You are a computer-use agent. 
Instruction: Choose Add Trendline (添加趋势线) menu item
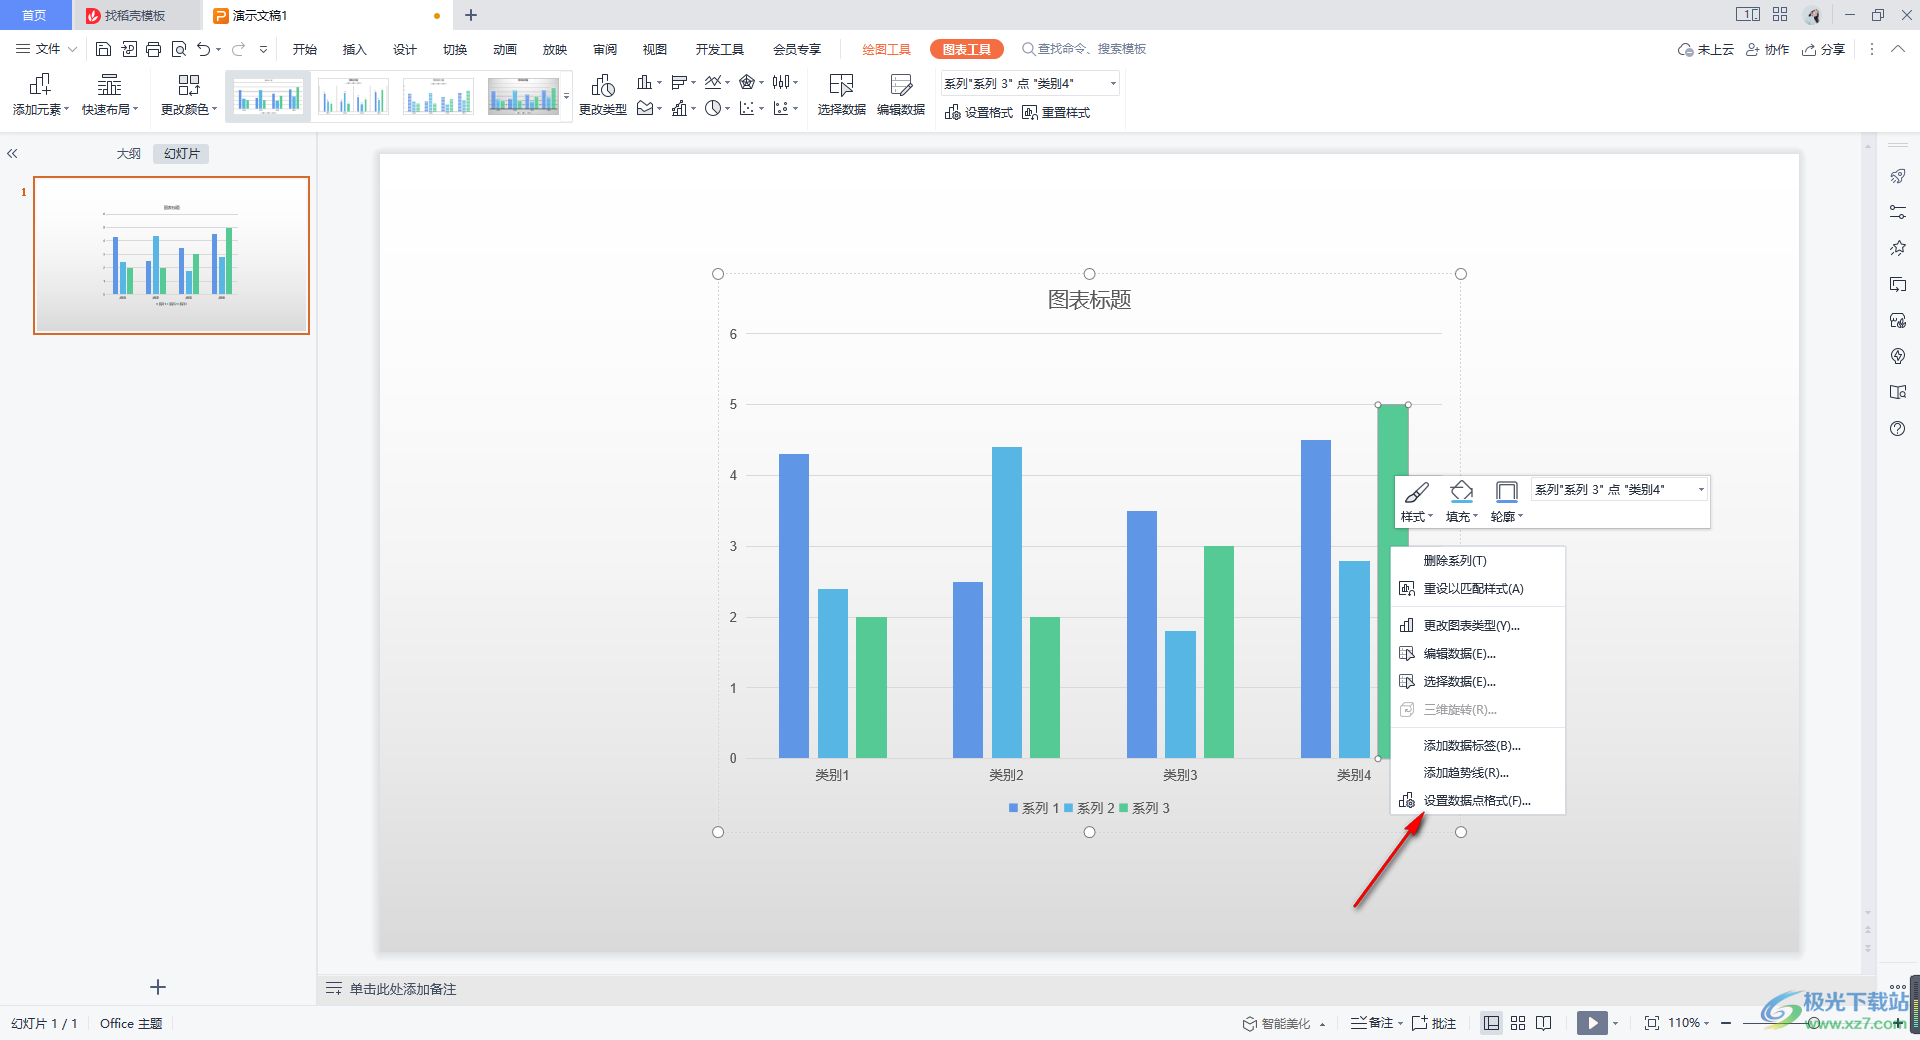(1477, 773)
